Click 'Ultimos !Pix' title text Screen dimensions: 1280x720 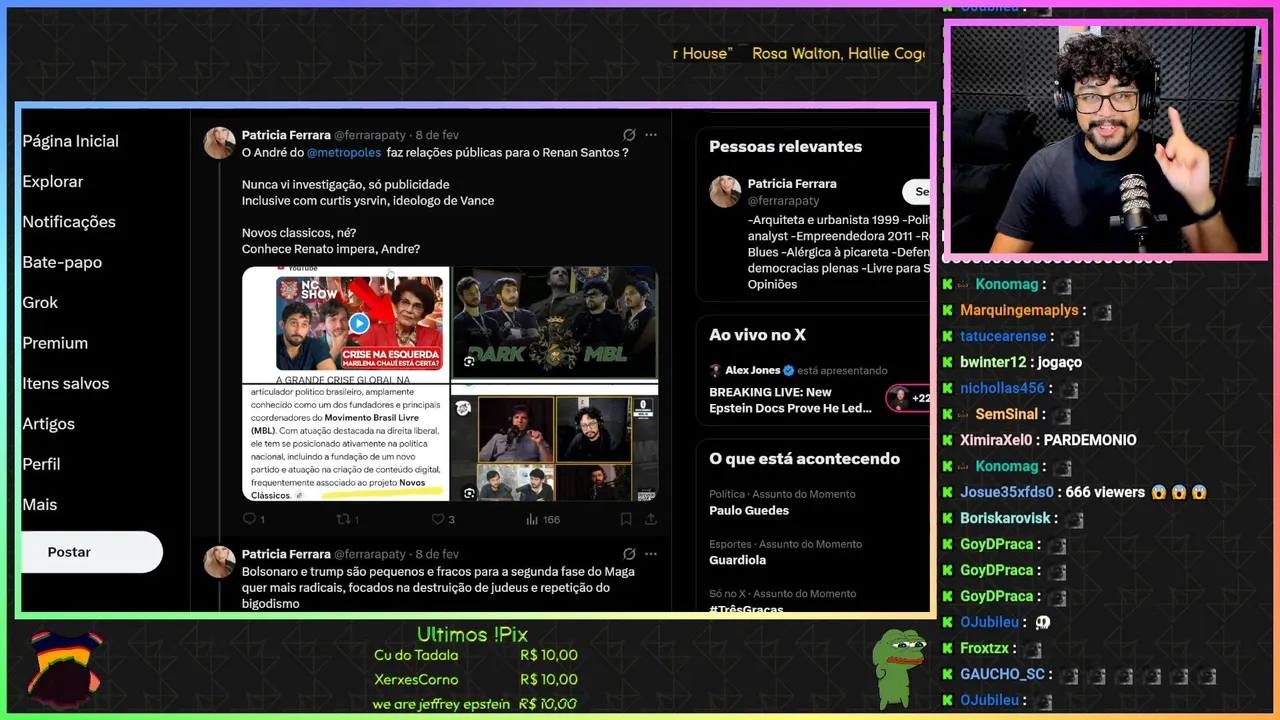click(x=472, y=635)
